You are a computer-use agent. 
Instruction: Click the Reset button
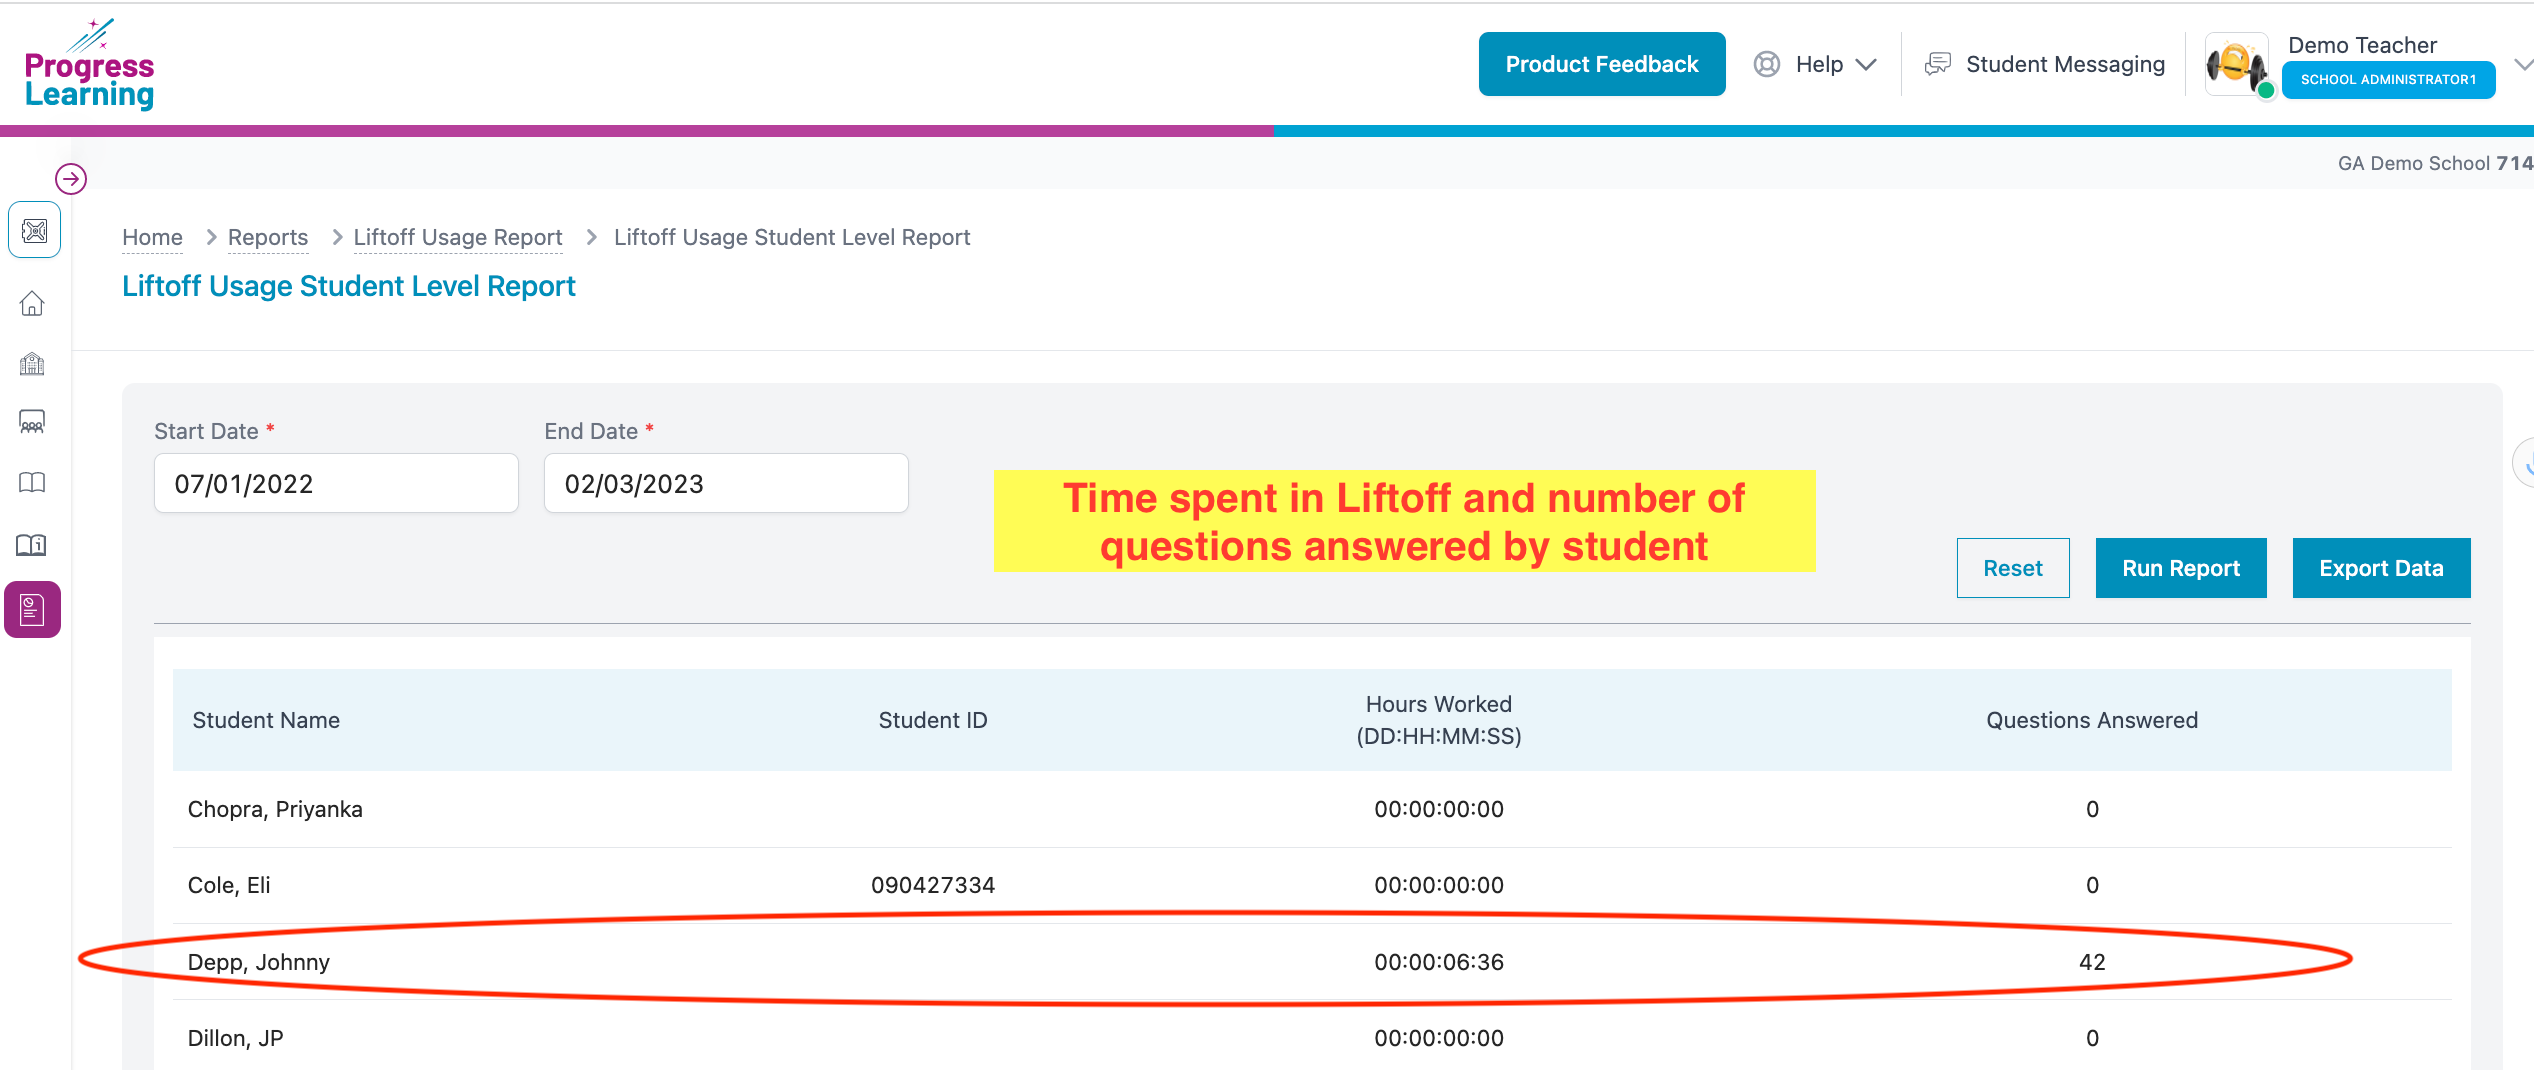click(x=2013, y=568)
